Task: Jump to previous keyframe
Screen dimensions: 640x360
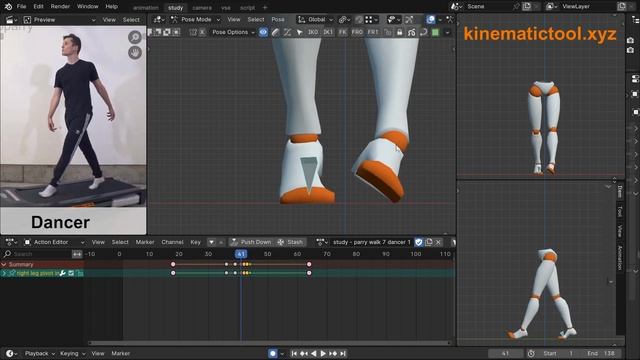Action: coord(304,353)
